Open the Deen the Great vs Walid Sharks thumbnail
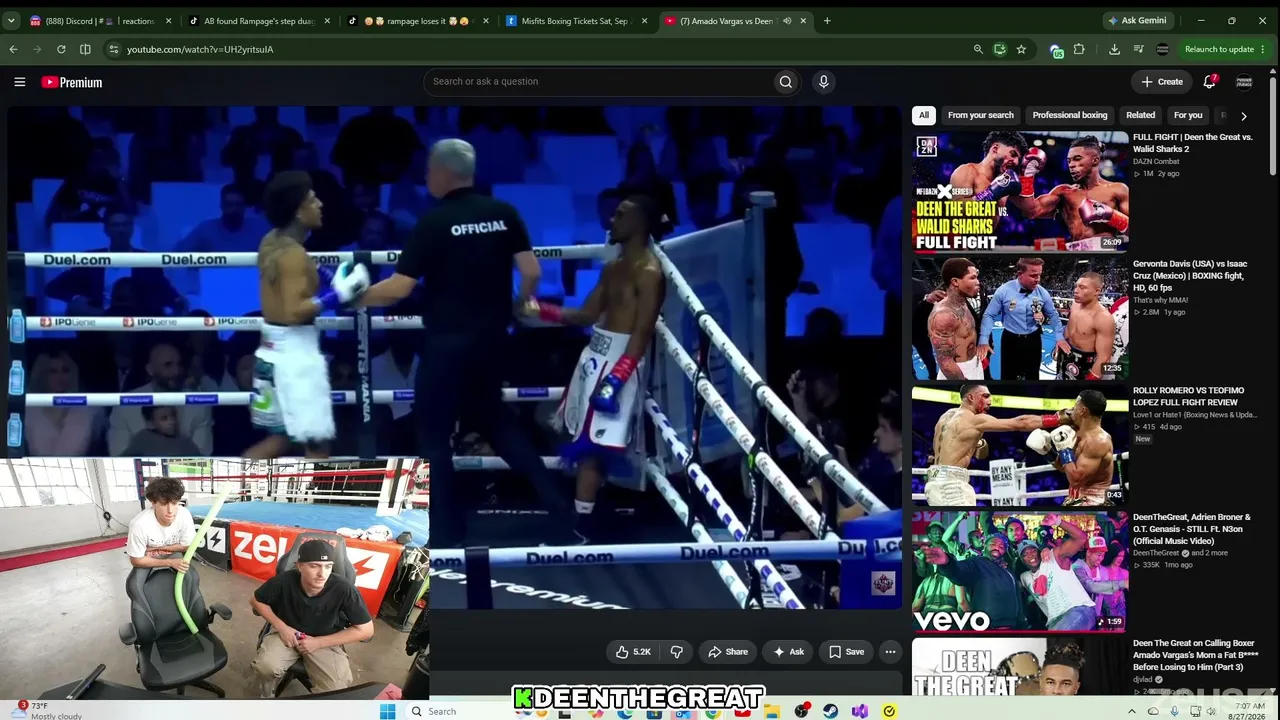Screen dimensions: 1280x720 pyautogui.click(x=1020, y=191)
